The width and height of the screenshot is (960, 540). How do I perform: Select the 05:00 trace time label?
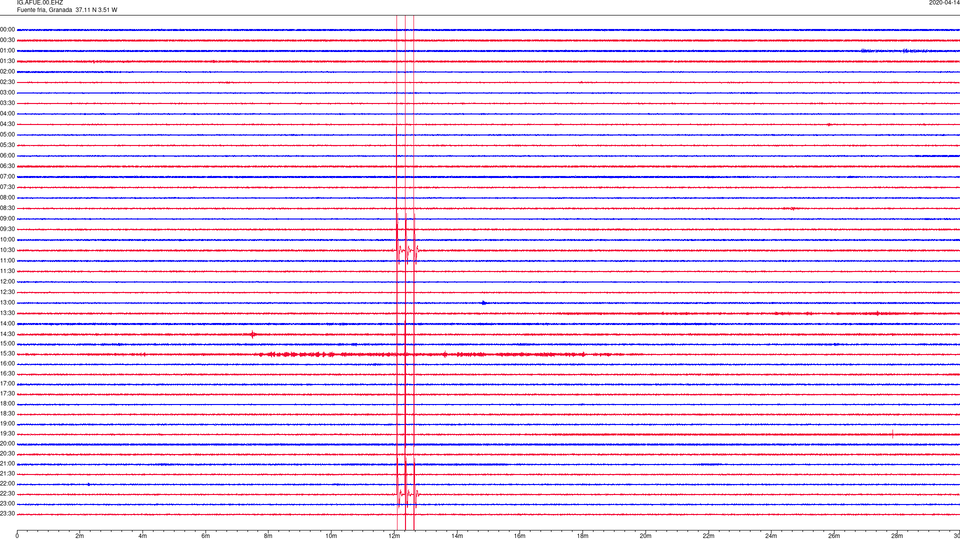pyautogui.click(x=7, y=135)
